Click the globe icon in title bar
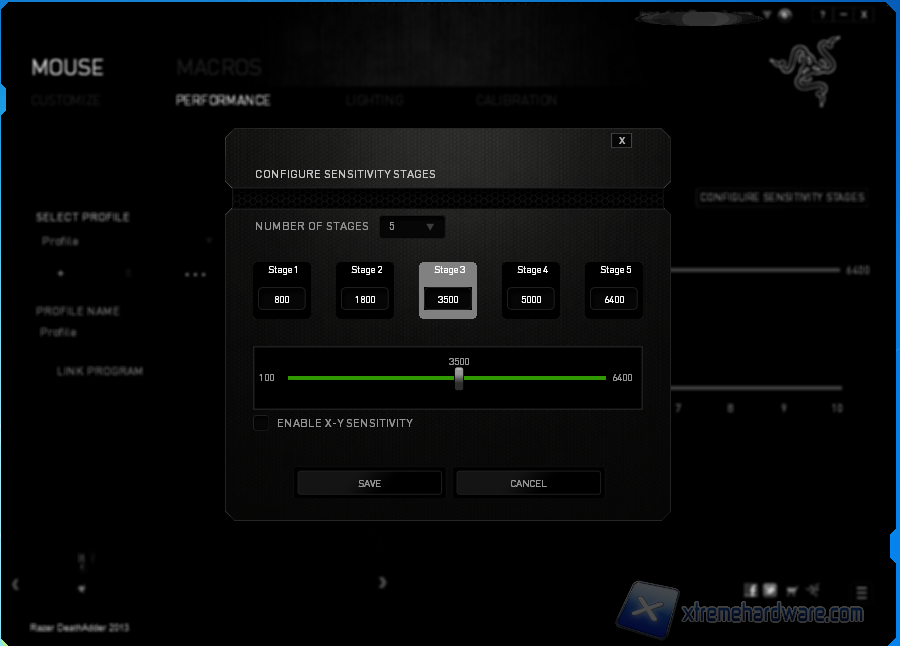The width and height of the screenshot is (900, 646). 785,15
